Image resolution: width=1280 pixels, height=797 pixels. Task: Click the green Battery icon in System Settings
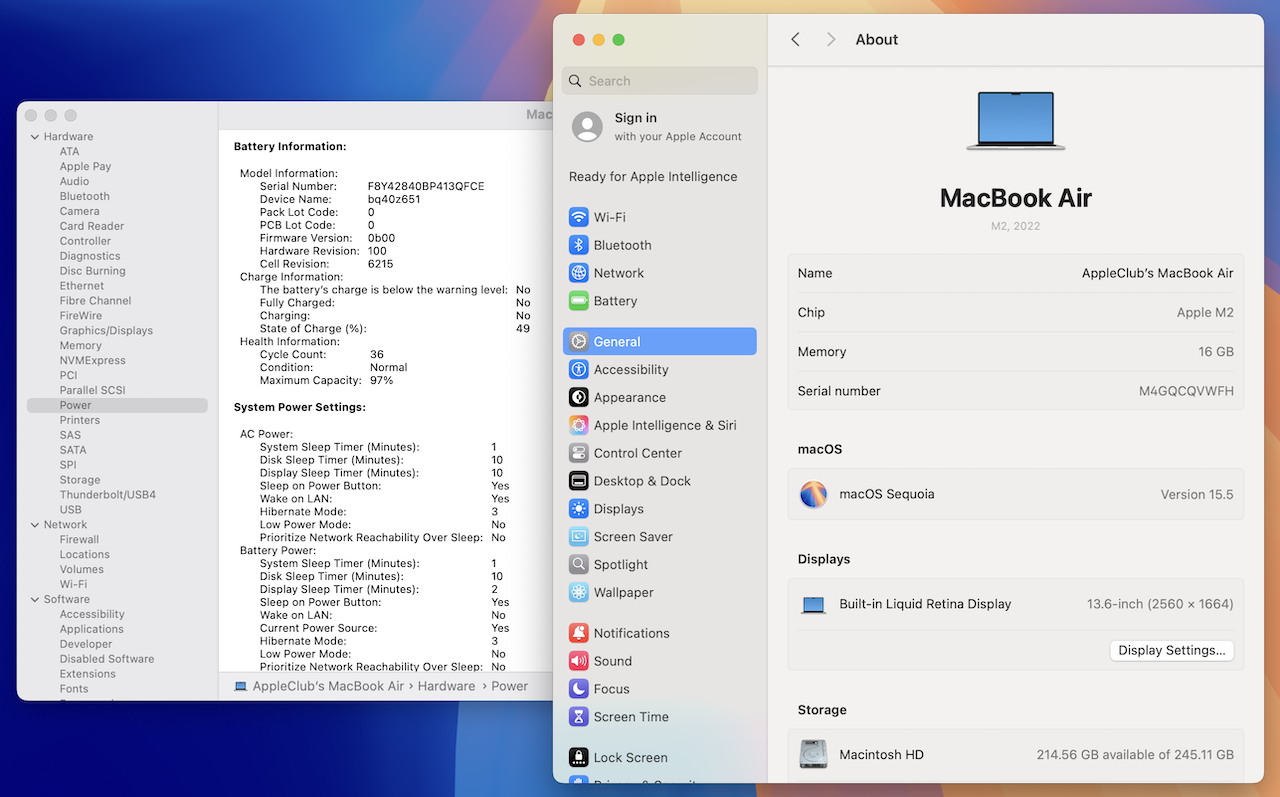[578, 301]
